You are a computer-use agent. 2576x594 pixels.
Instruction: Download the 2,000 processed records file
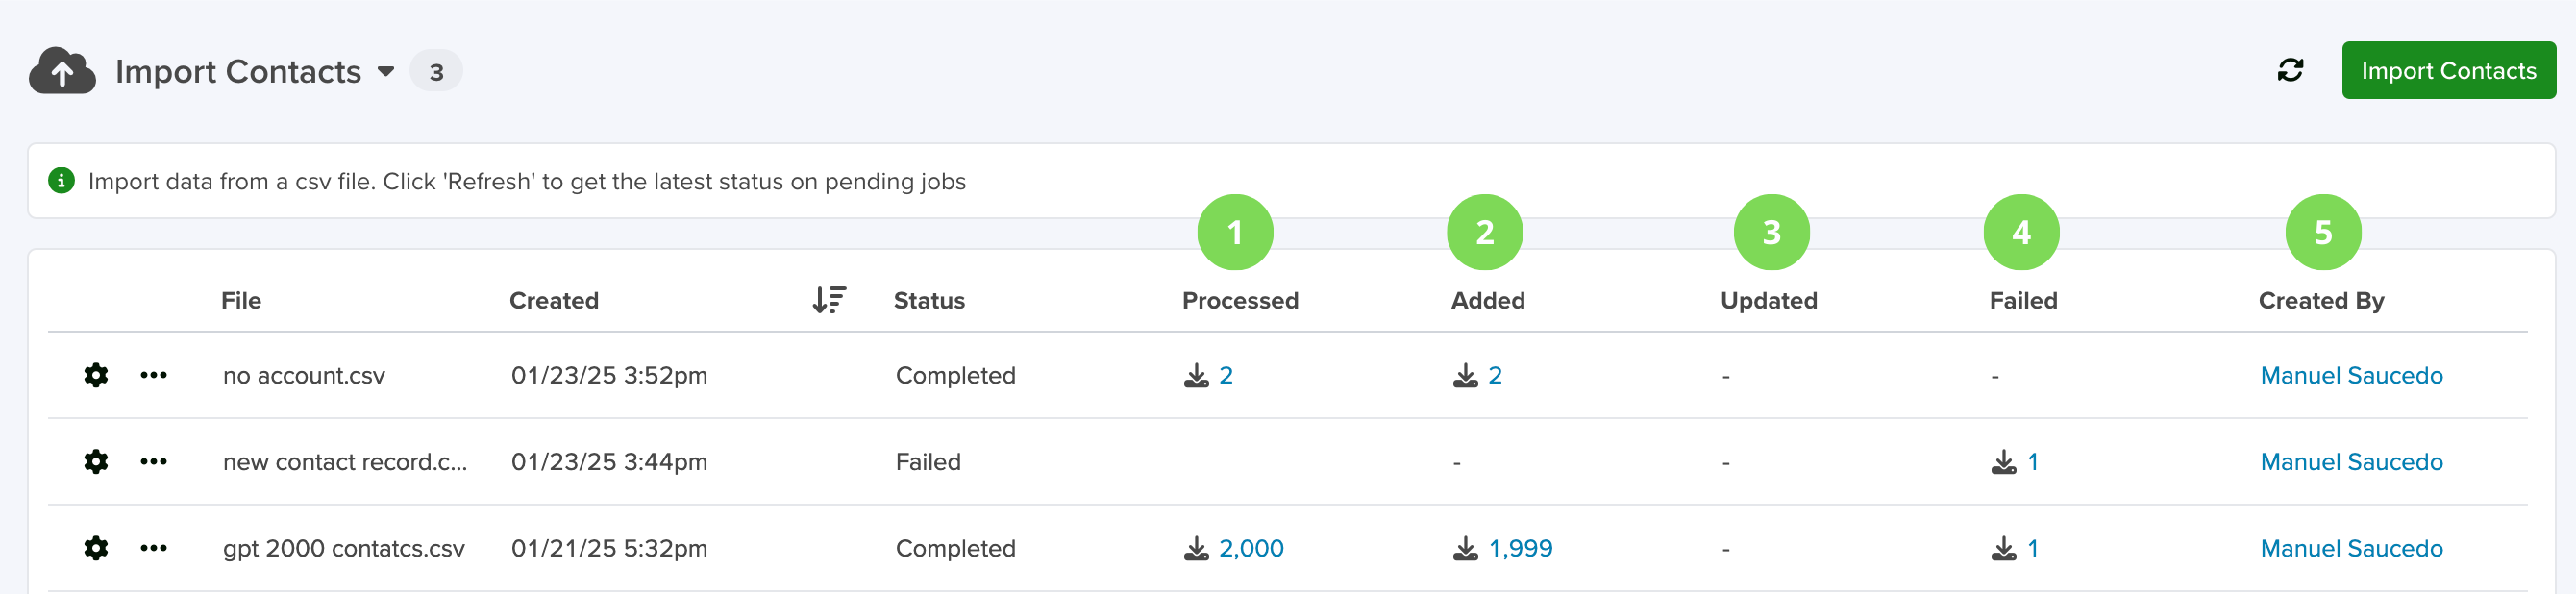point(1234,548)
